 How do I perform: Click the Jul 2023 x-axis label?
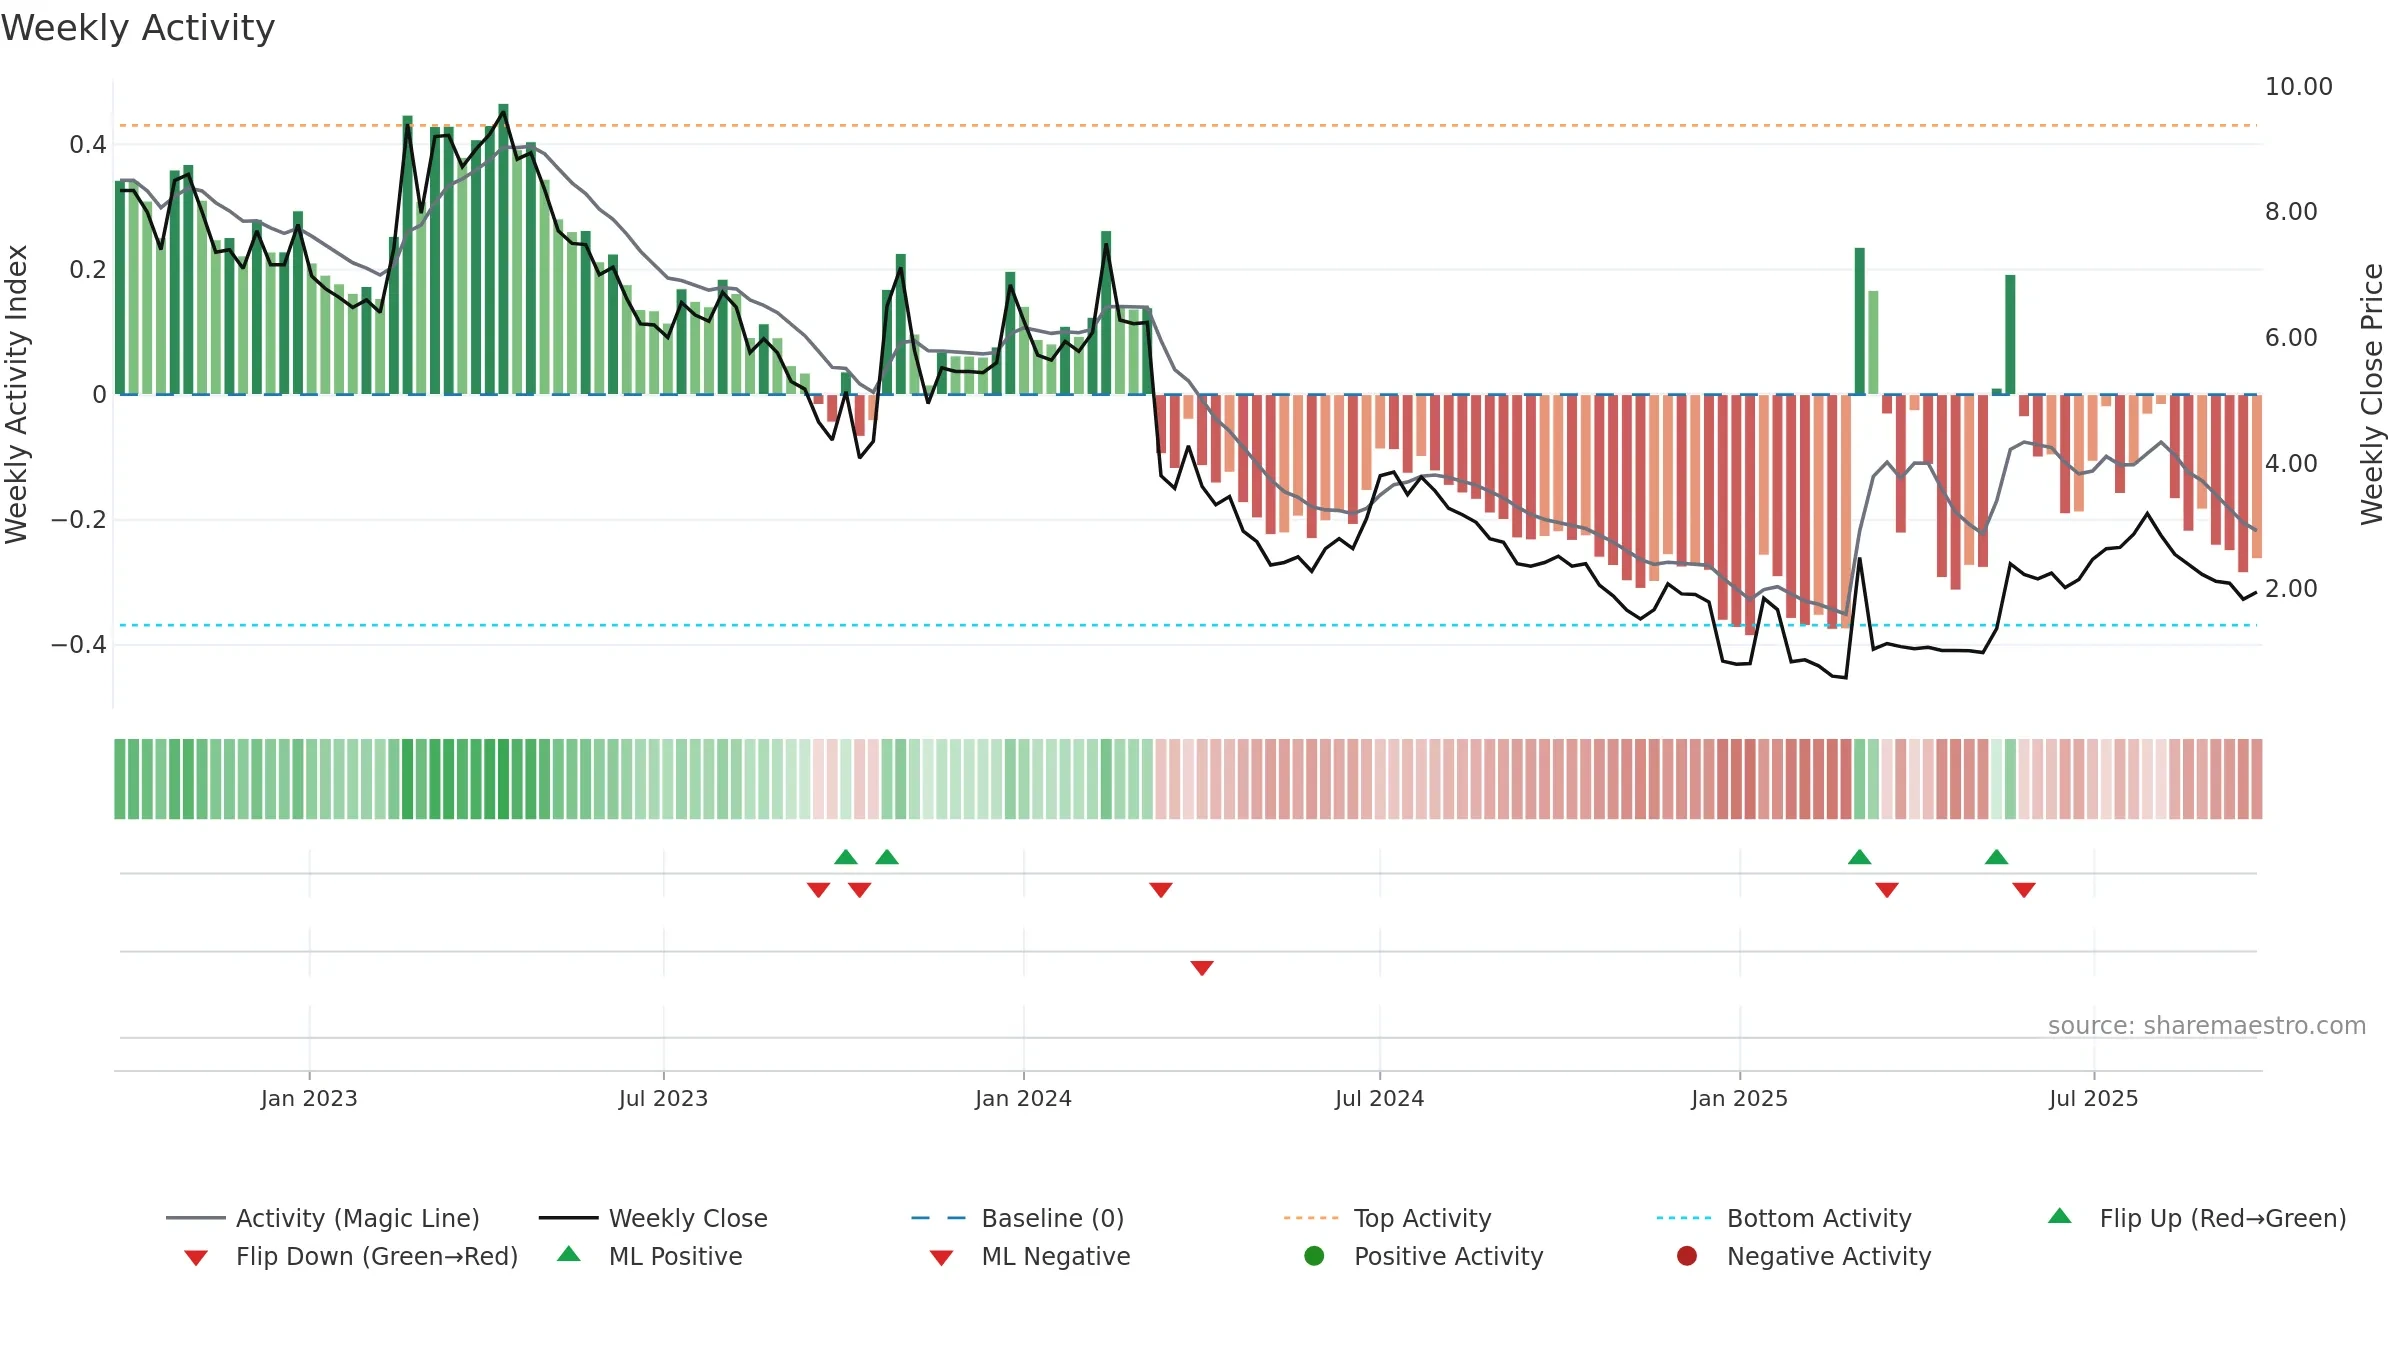[663, 1098]
